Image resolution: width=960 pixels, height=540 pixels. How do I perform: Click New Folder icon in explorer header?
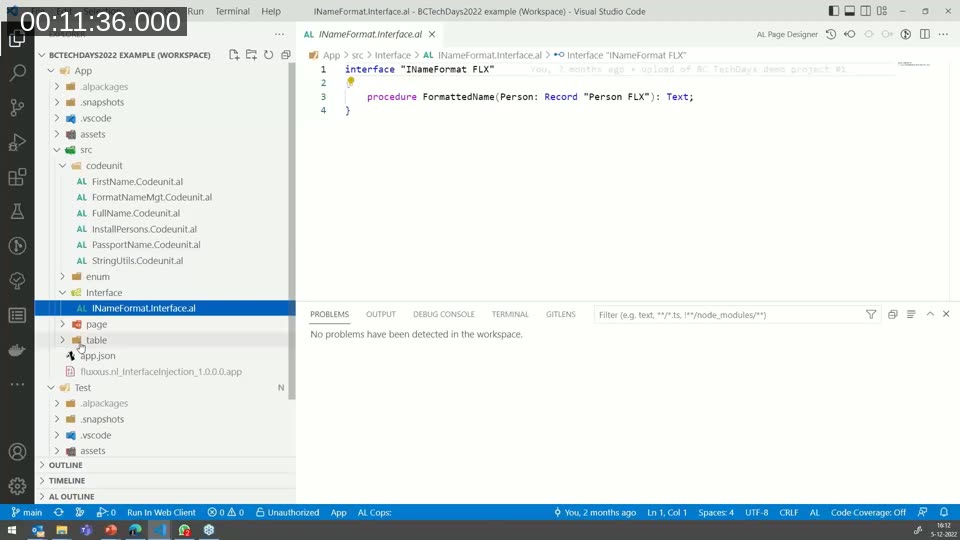[251, 54]
